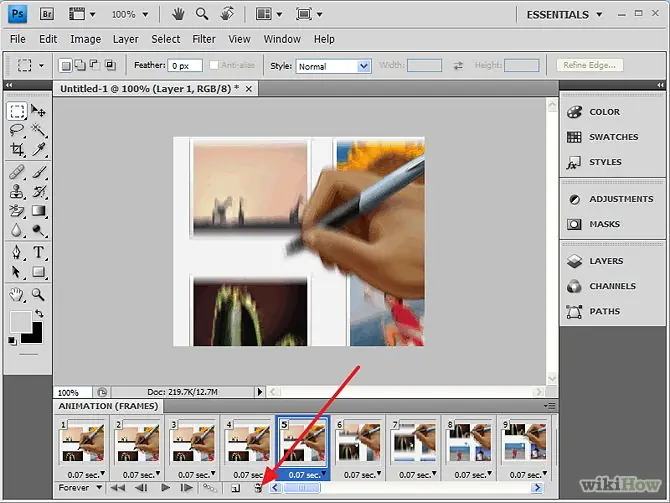This screenshot has height=503, width=670.
Task: Select the Gradient tool
Action: tap(38, 211)
